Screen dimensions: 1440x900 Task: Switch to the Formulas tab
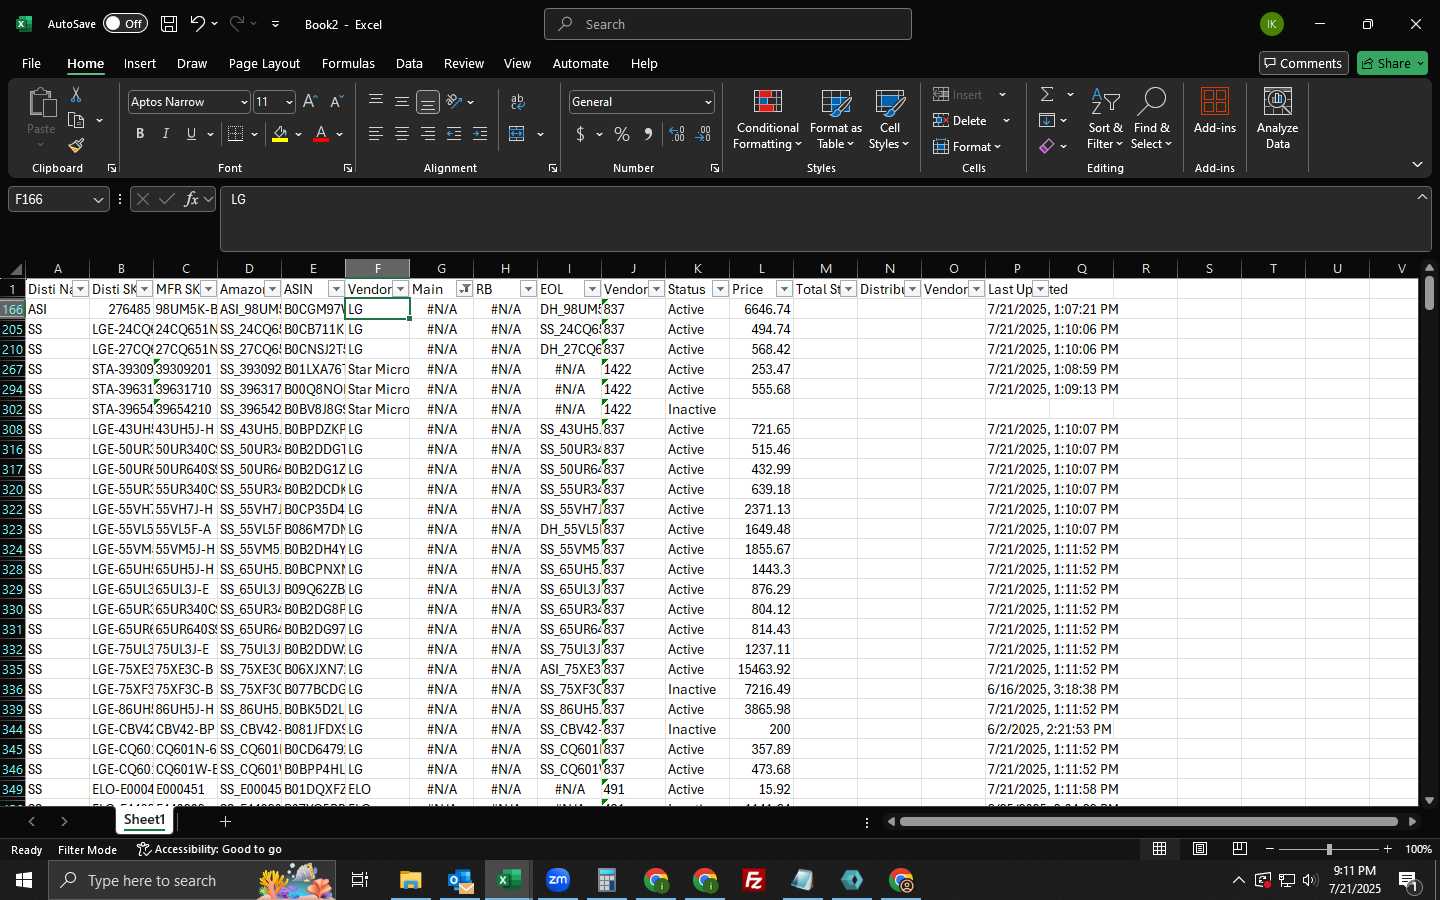pyautogui.click(x=348, y=63)
